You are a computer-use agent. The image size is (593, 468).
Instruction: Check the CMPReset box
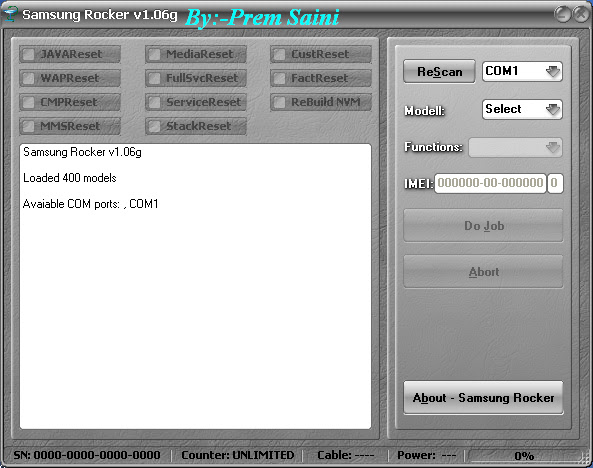pyautogui.click(x=28, y=102)
